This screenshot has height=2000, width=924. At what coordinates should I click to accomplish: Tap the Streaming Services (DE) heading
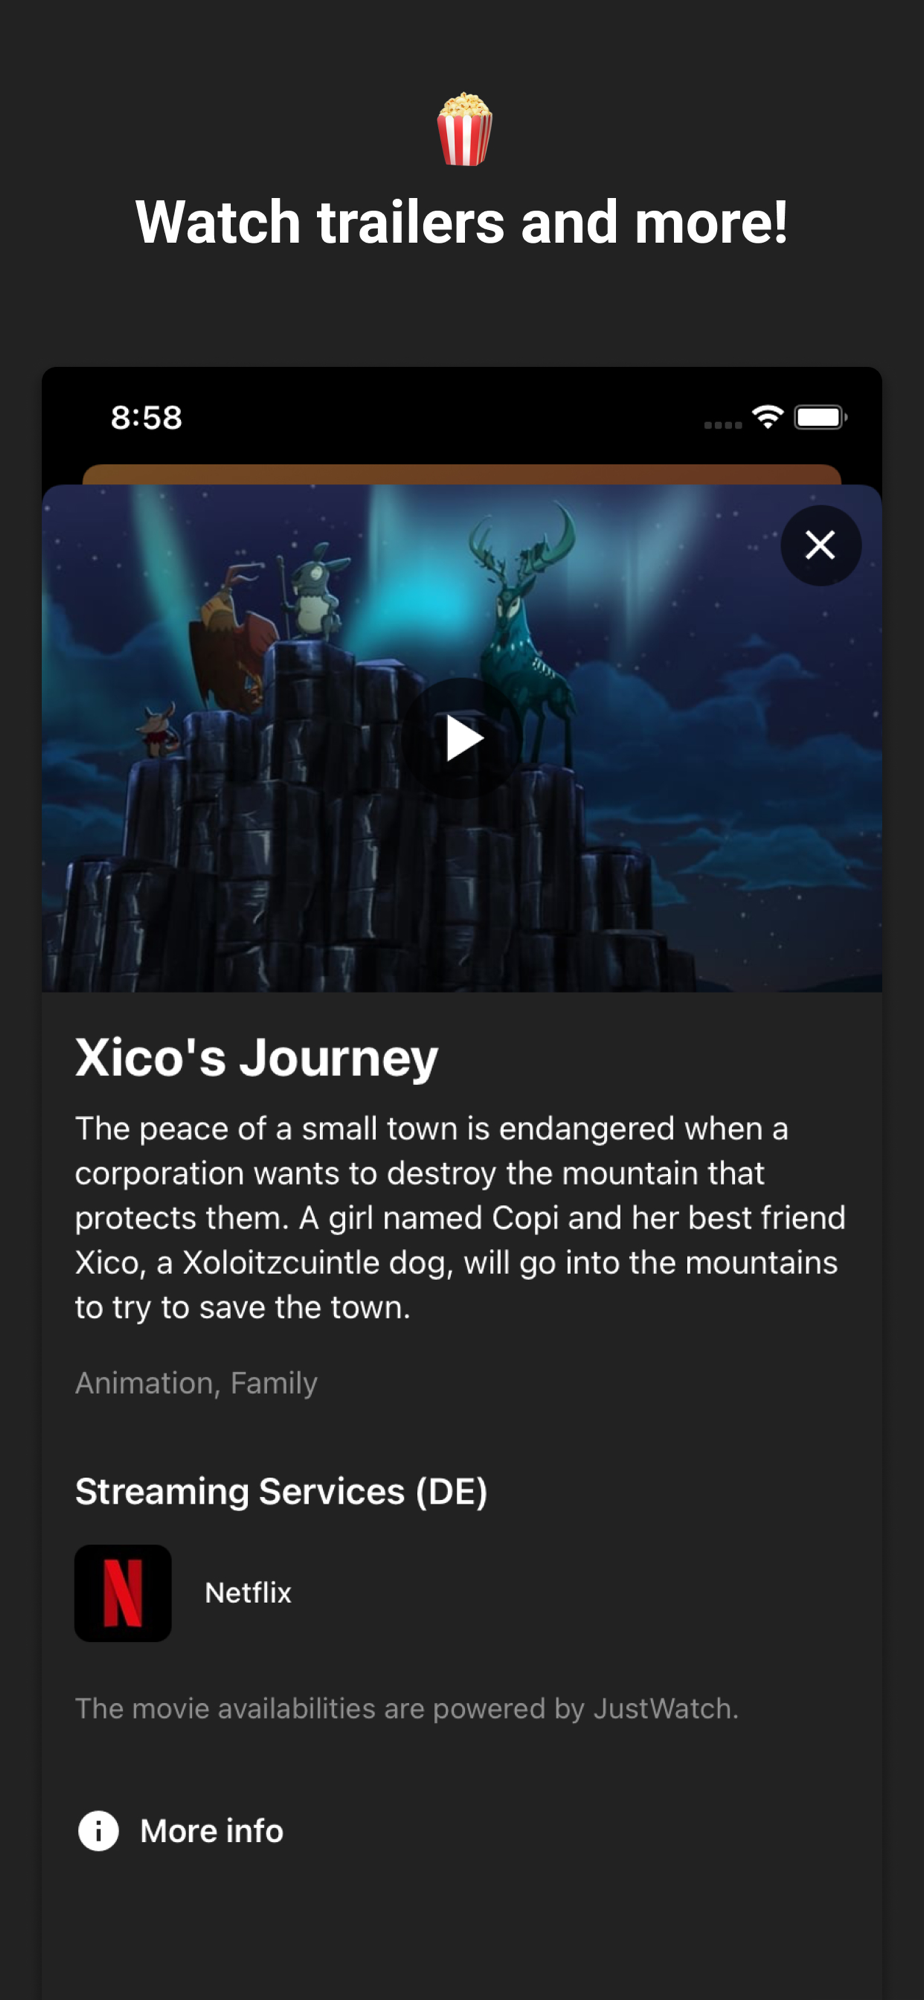click(x=281, y=1492)
